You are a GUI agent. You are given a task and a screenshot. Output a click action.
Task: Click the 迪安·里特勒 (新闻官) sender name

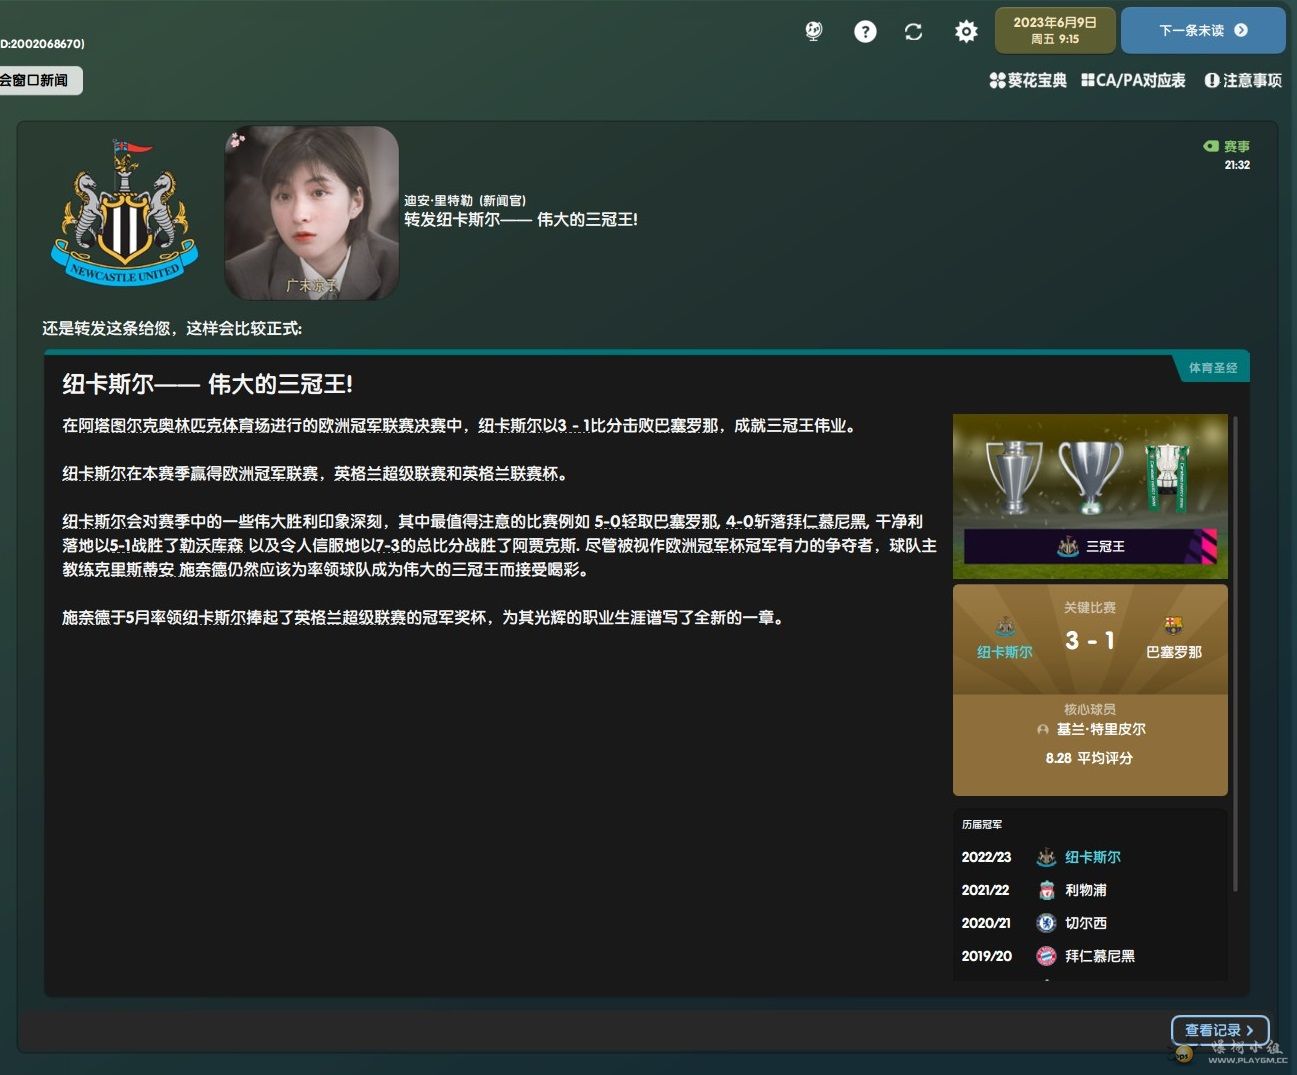pyautogui.click(x=465, y=200)
